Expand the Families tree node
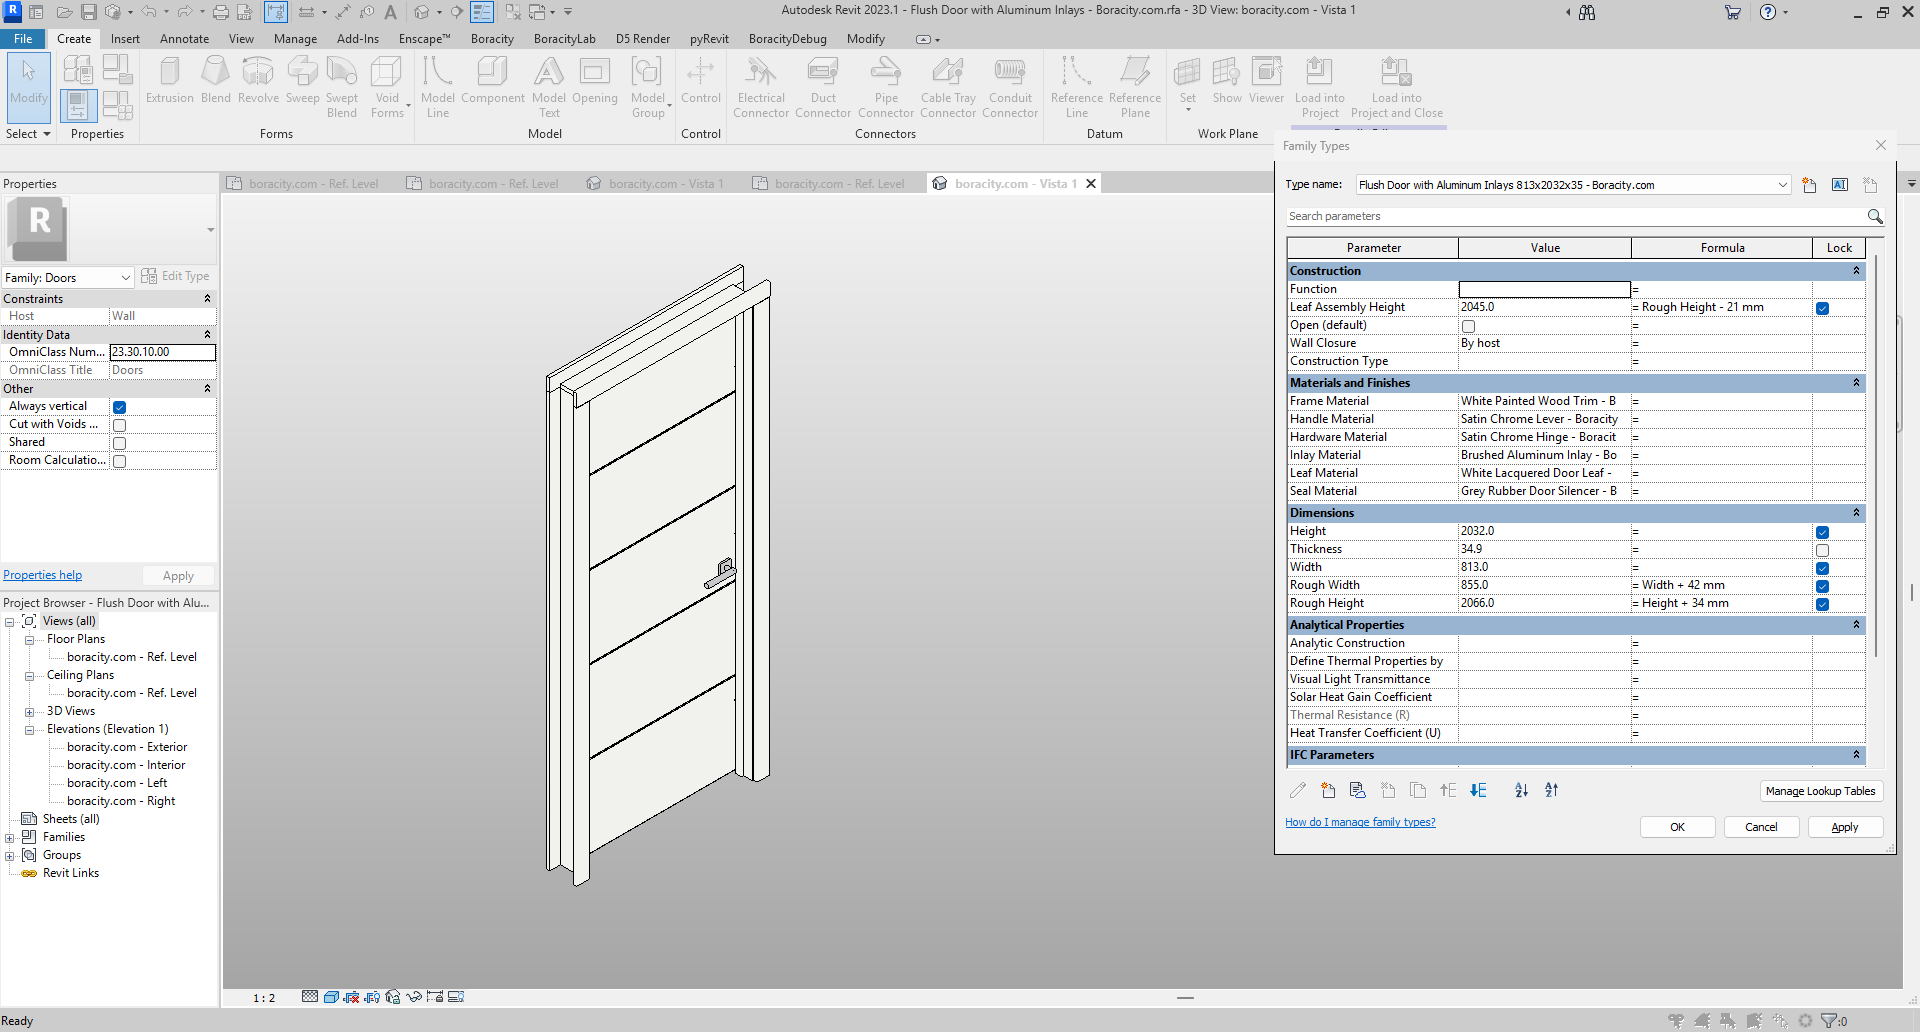1920x1032 pixels. coord(9,838)
